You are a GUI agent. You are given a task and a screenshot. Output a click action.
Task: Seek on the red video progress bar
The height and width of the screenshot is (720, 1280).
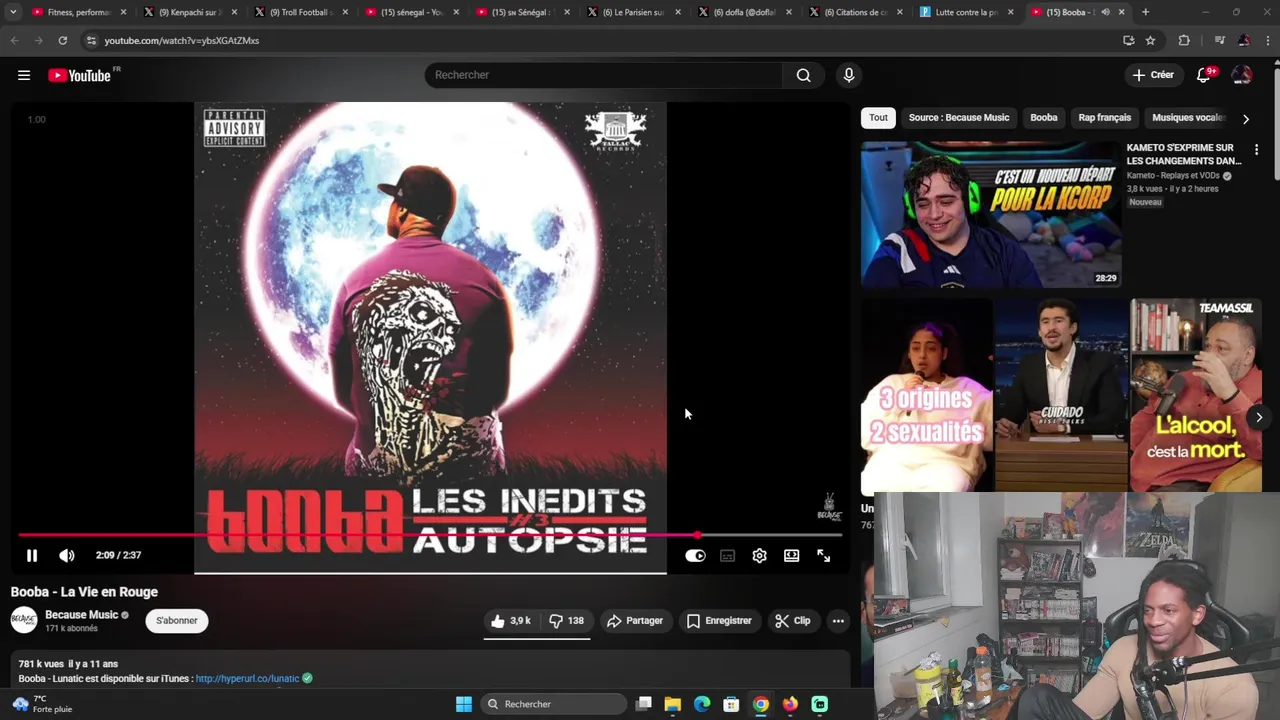coord(430,536)
